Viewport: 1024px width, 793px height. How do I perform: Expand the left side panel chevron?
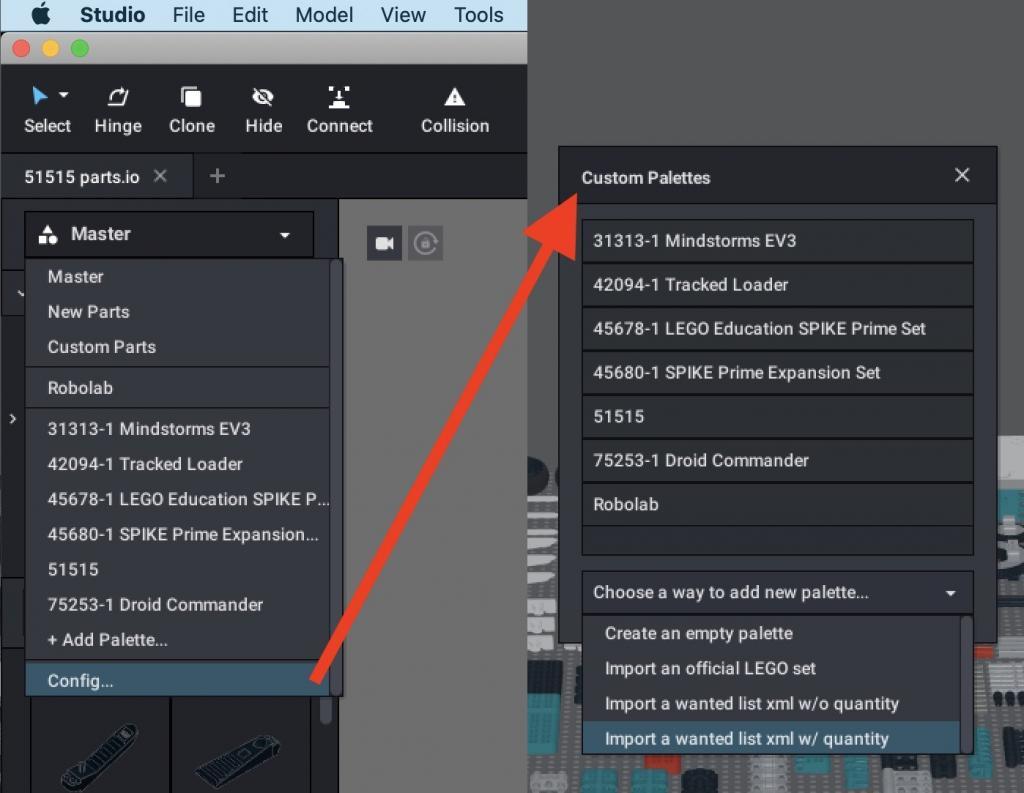click(12, 419)
